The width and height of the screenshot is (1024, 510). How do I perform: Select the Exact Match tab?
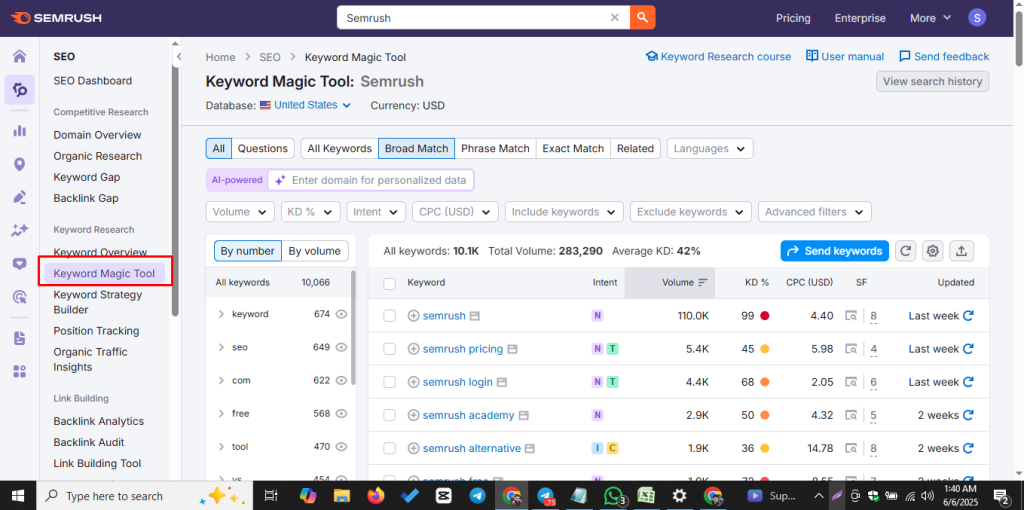[573, 148]
